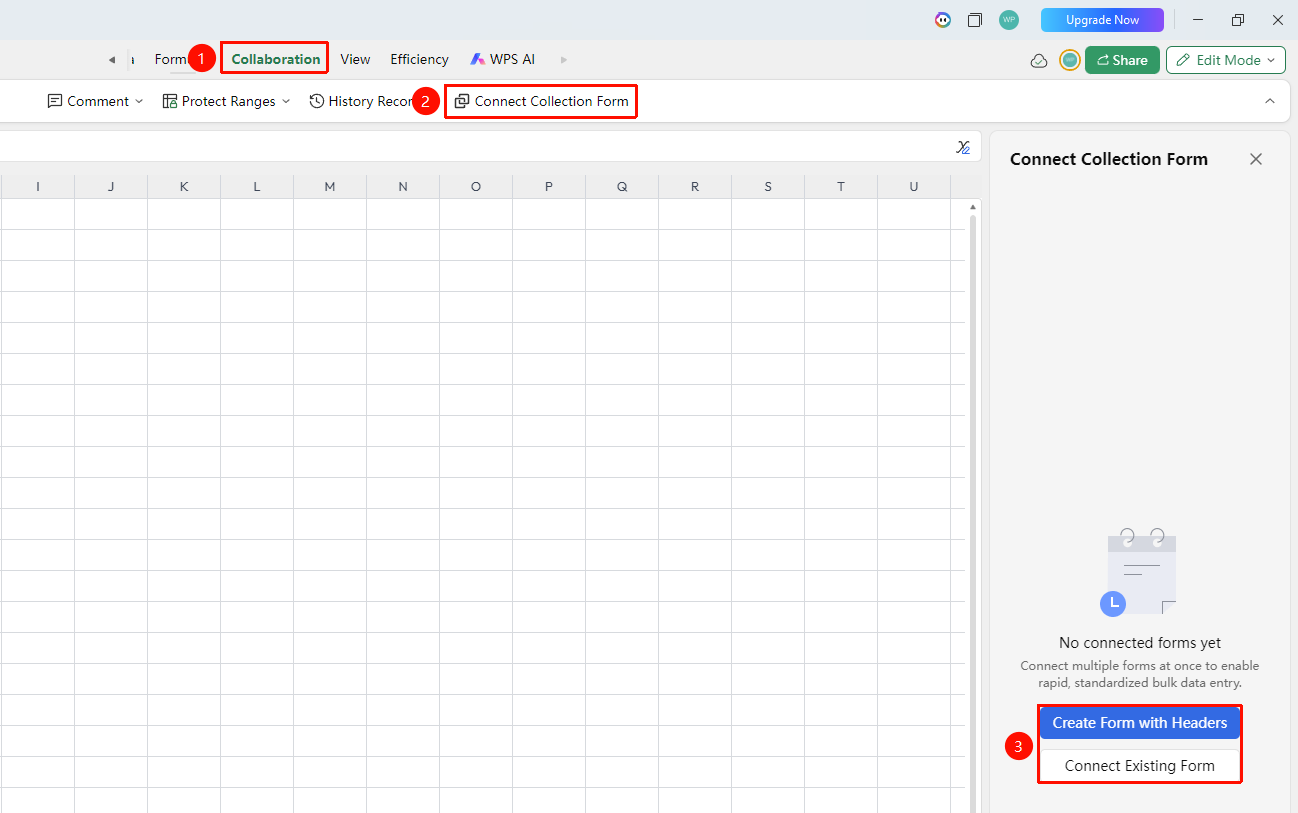Select column P header

(x=549, y=187)
